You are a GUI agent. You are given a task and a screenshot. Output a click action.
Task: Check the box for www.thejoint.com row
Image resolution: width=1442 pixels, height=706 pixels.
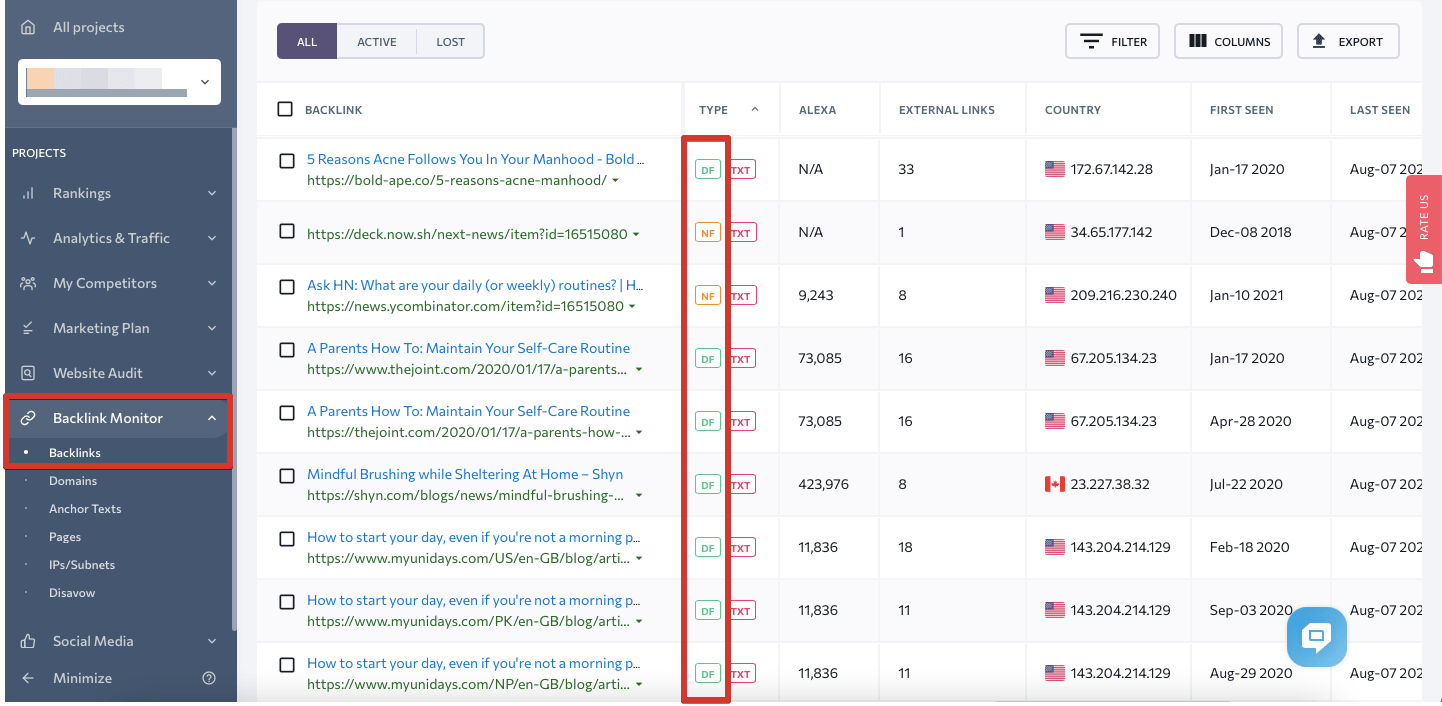coord(287,350)
